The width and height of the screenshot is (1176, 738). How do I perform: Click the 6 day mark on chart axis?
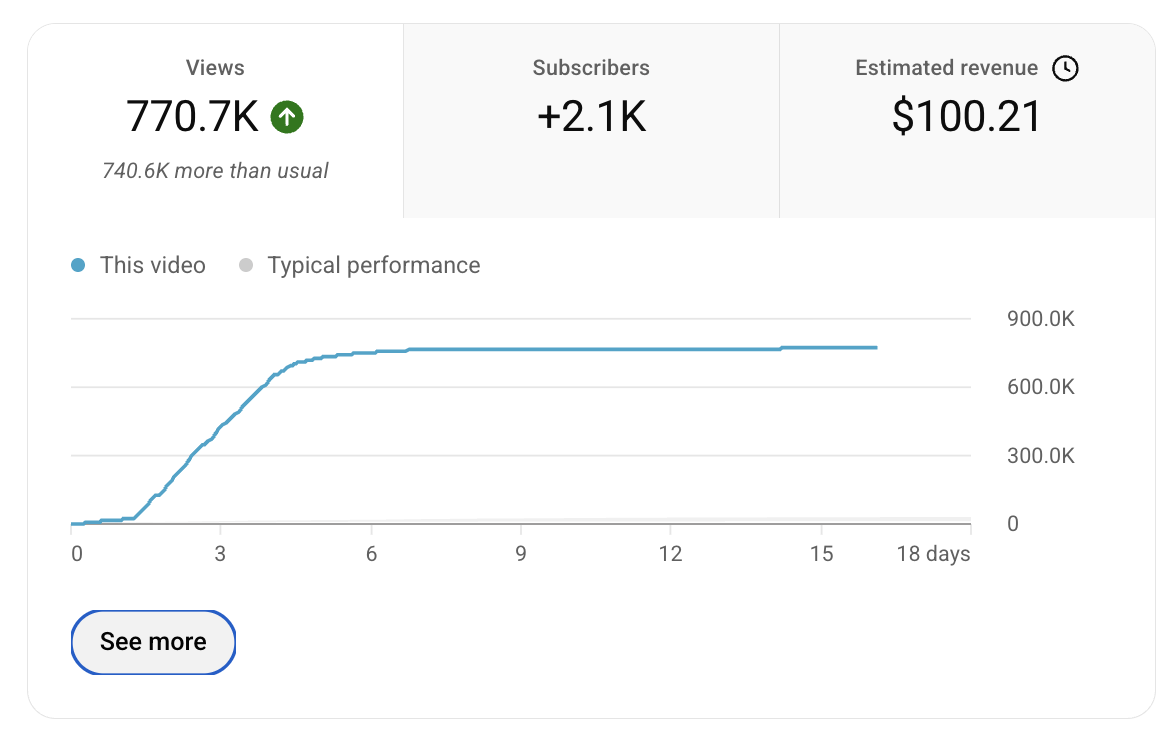pyautogui.click(x=371, y=554)
